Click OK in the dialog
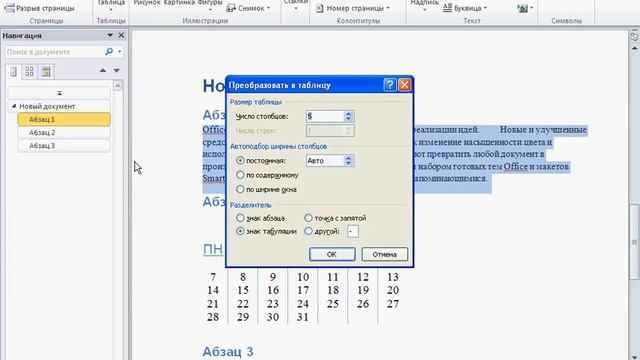 (x=332, y=254)
